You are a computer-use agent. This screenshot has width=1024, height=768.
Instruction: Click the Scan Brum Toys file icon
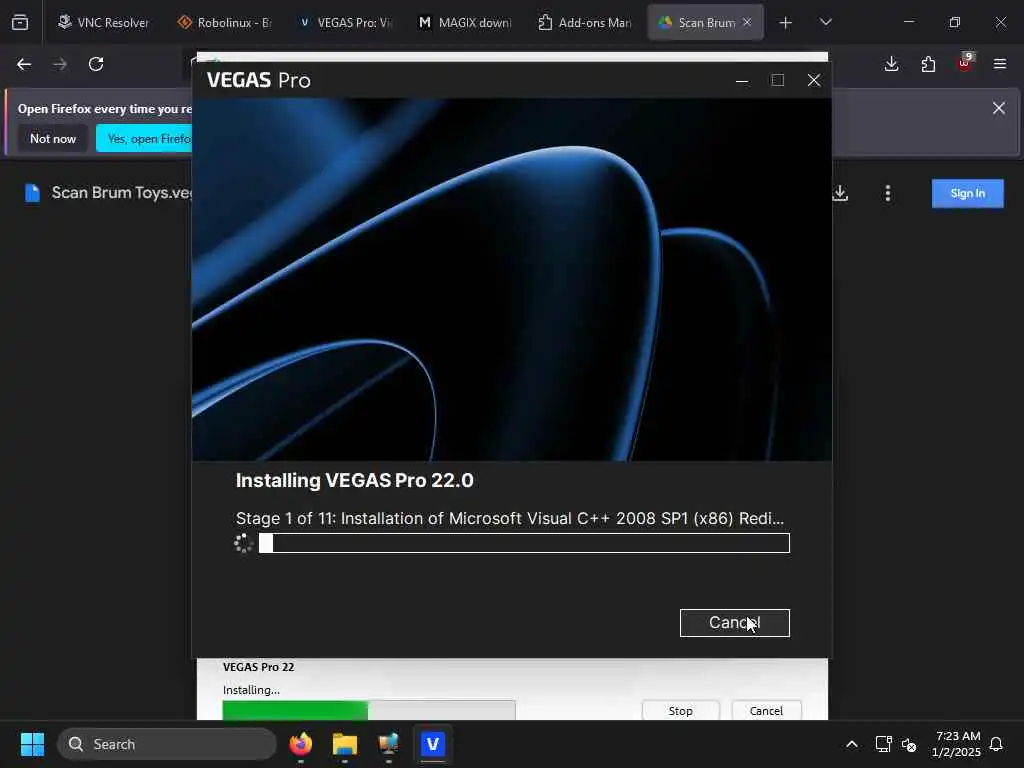(x=33, y=193)
